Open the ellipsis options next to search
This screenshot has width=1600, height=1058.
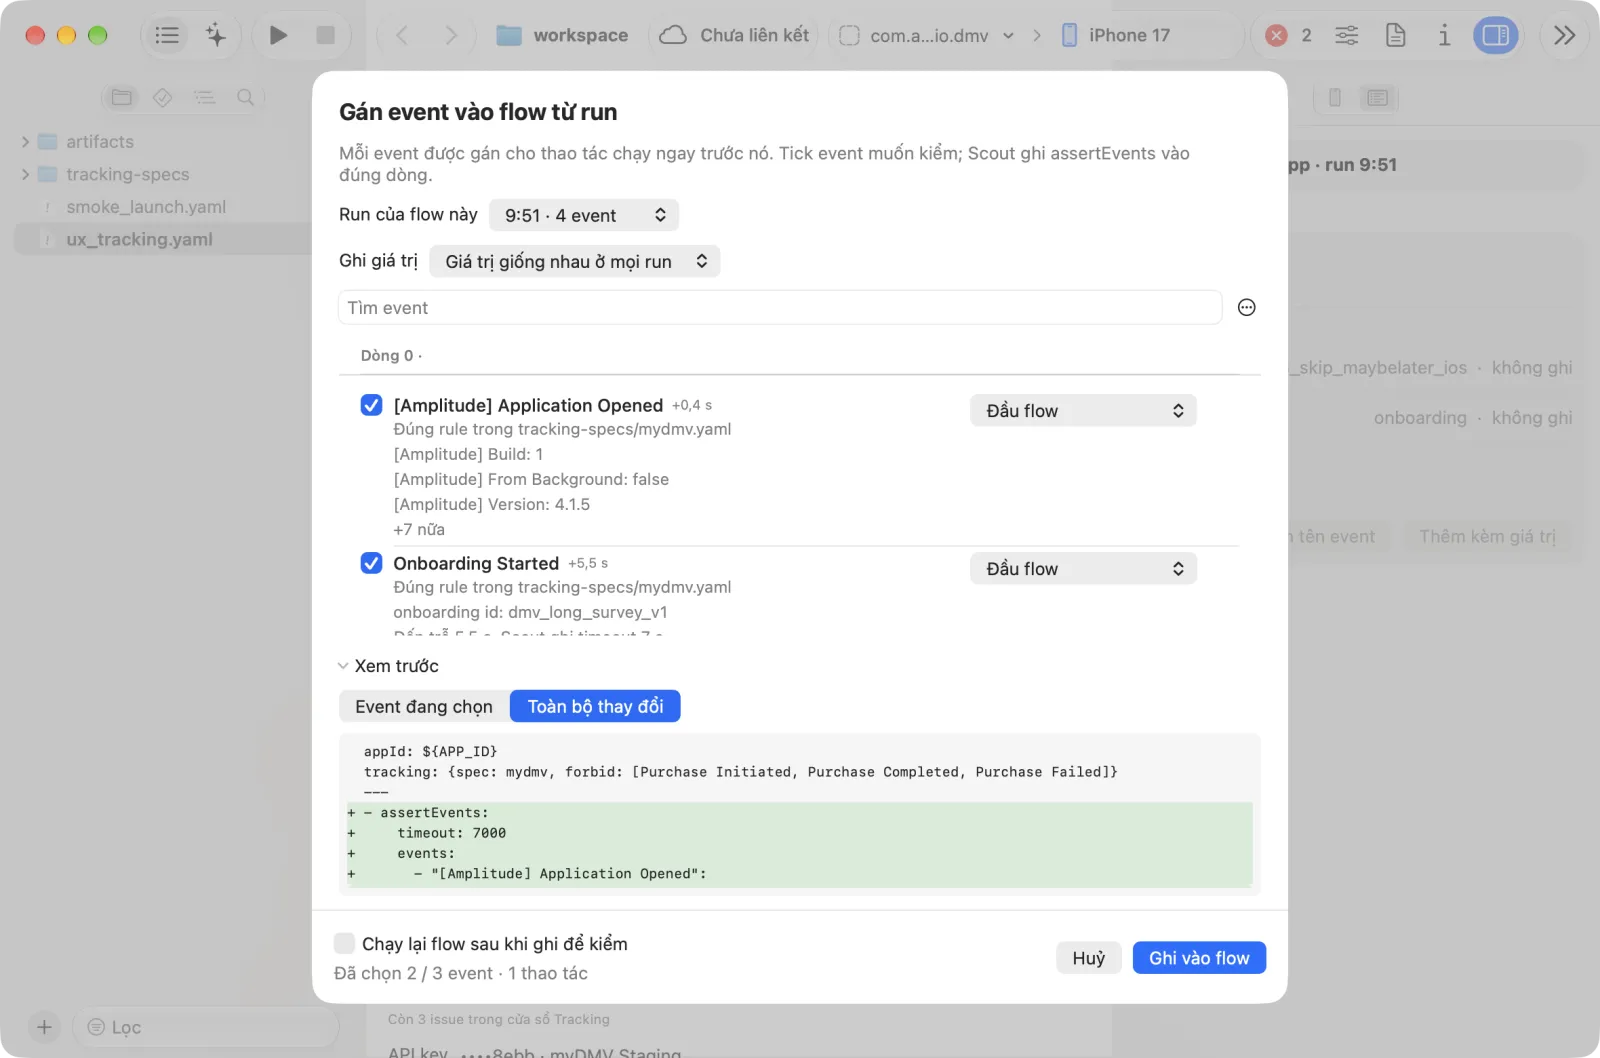(x=1246, y=307)
